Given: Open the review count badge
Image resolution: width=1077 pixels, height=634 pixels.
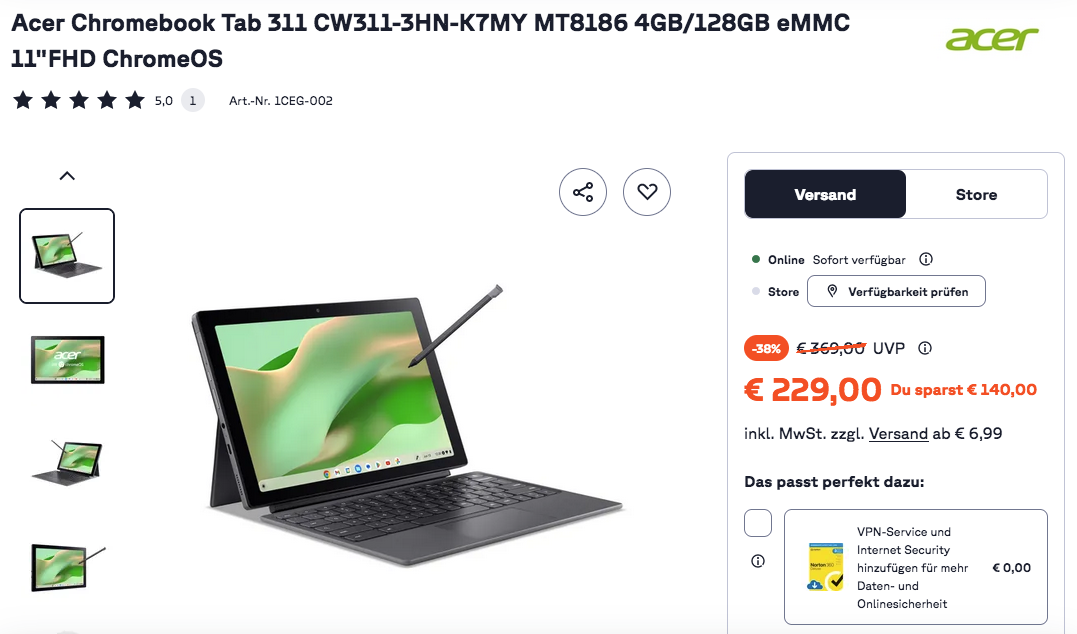Looking at the screenshot, I should pos(192,100).
